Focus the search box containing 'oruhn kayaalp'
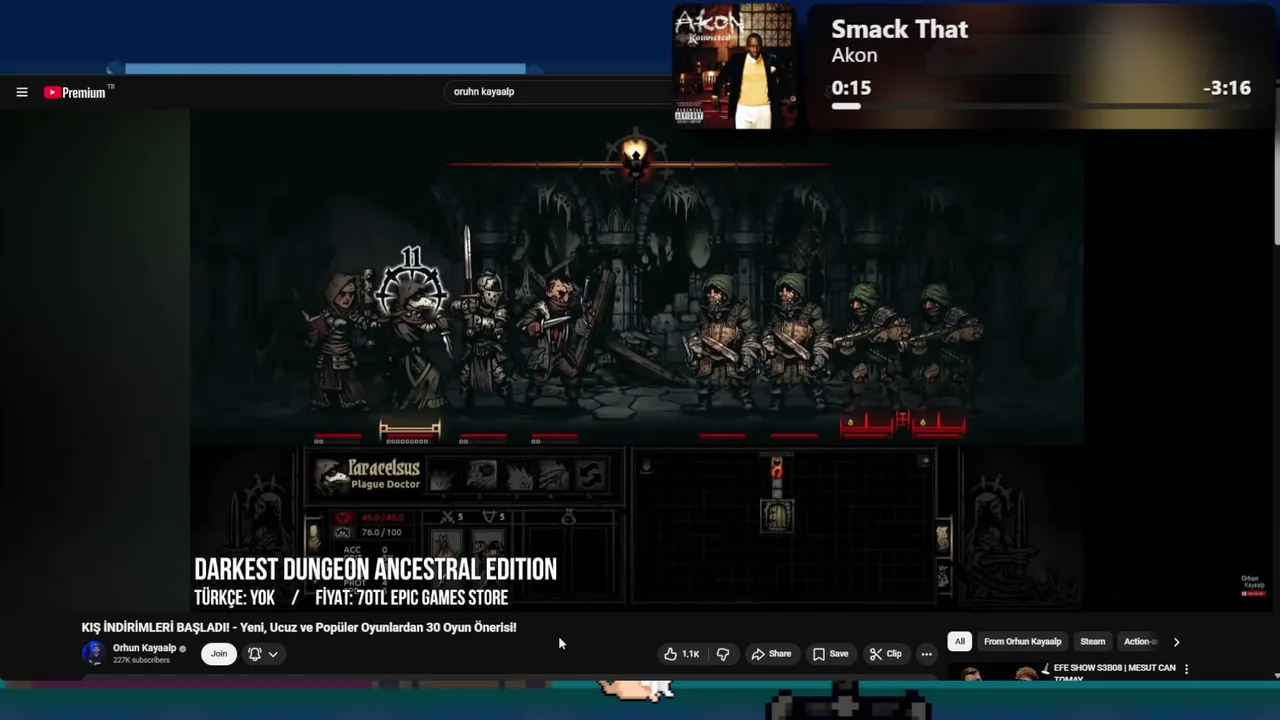The height and width of the screenshot is (720, 1280). click(560, 91)
